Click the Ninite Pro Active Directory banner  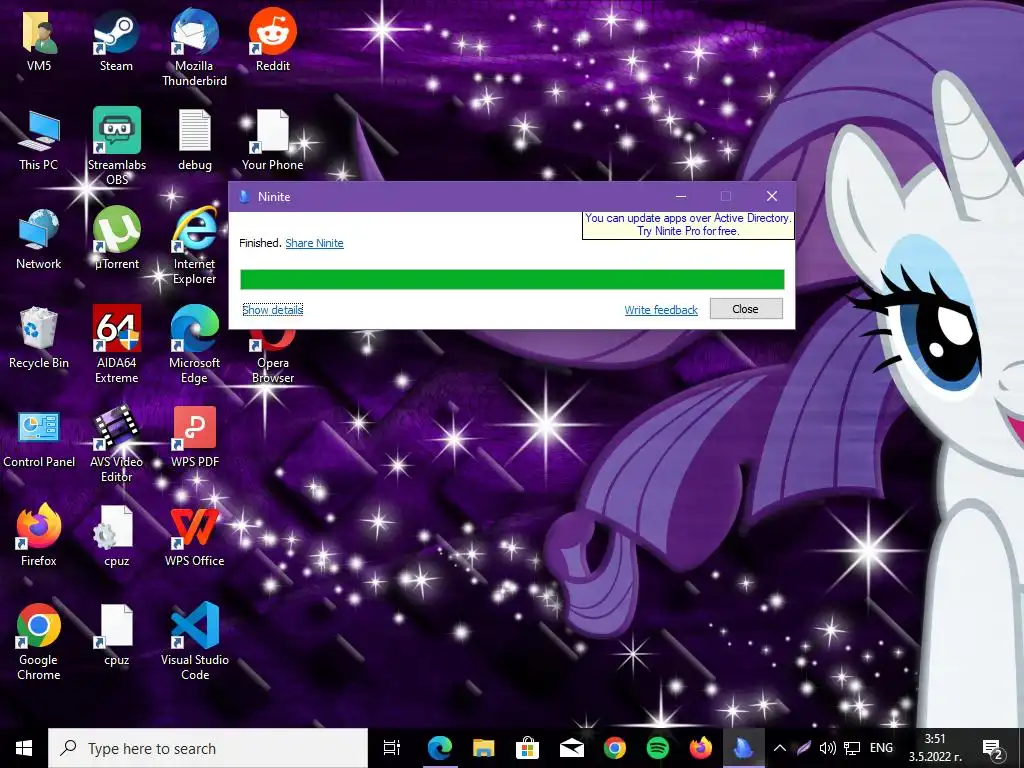coord(688,225)
